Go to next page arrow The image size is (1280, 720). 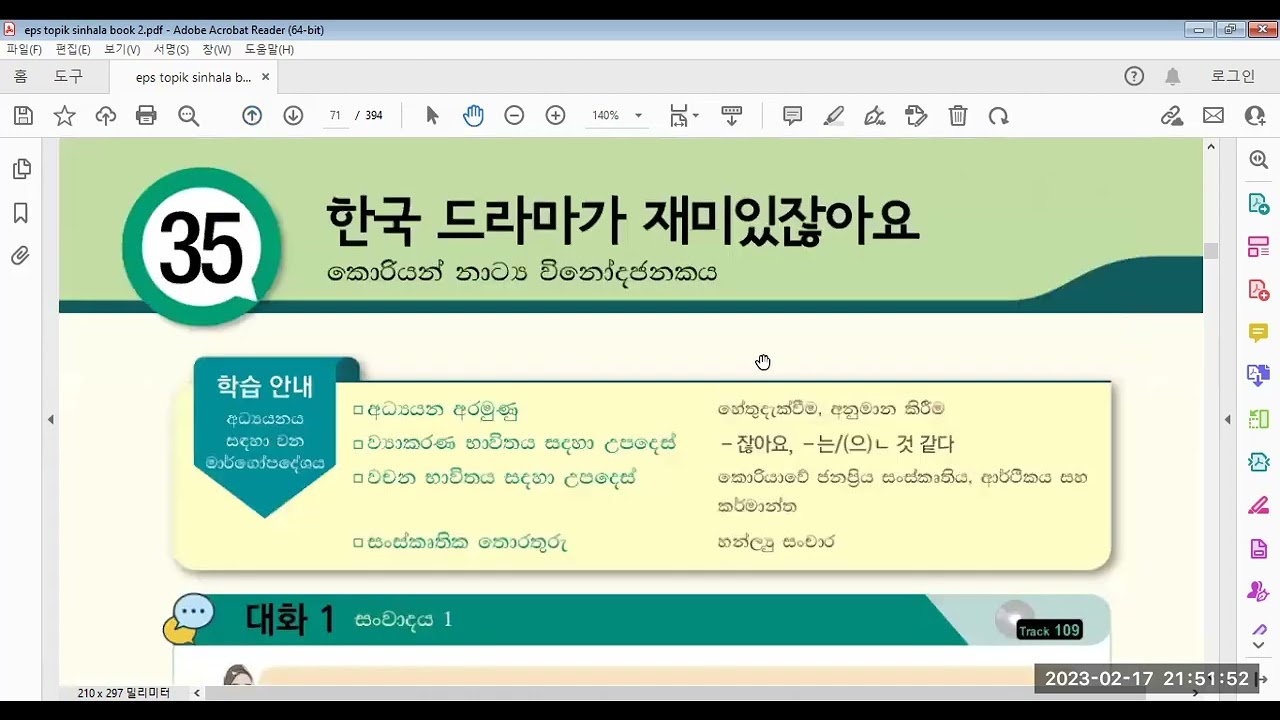[293, 116]
